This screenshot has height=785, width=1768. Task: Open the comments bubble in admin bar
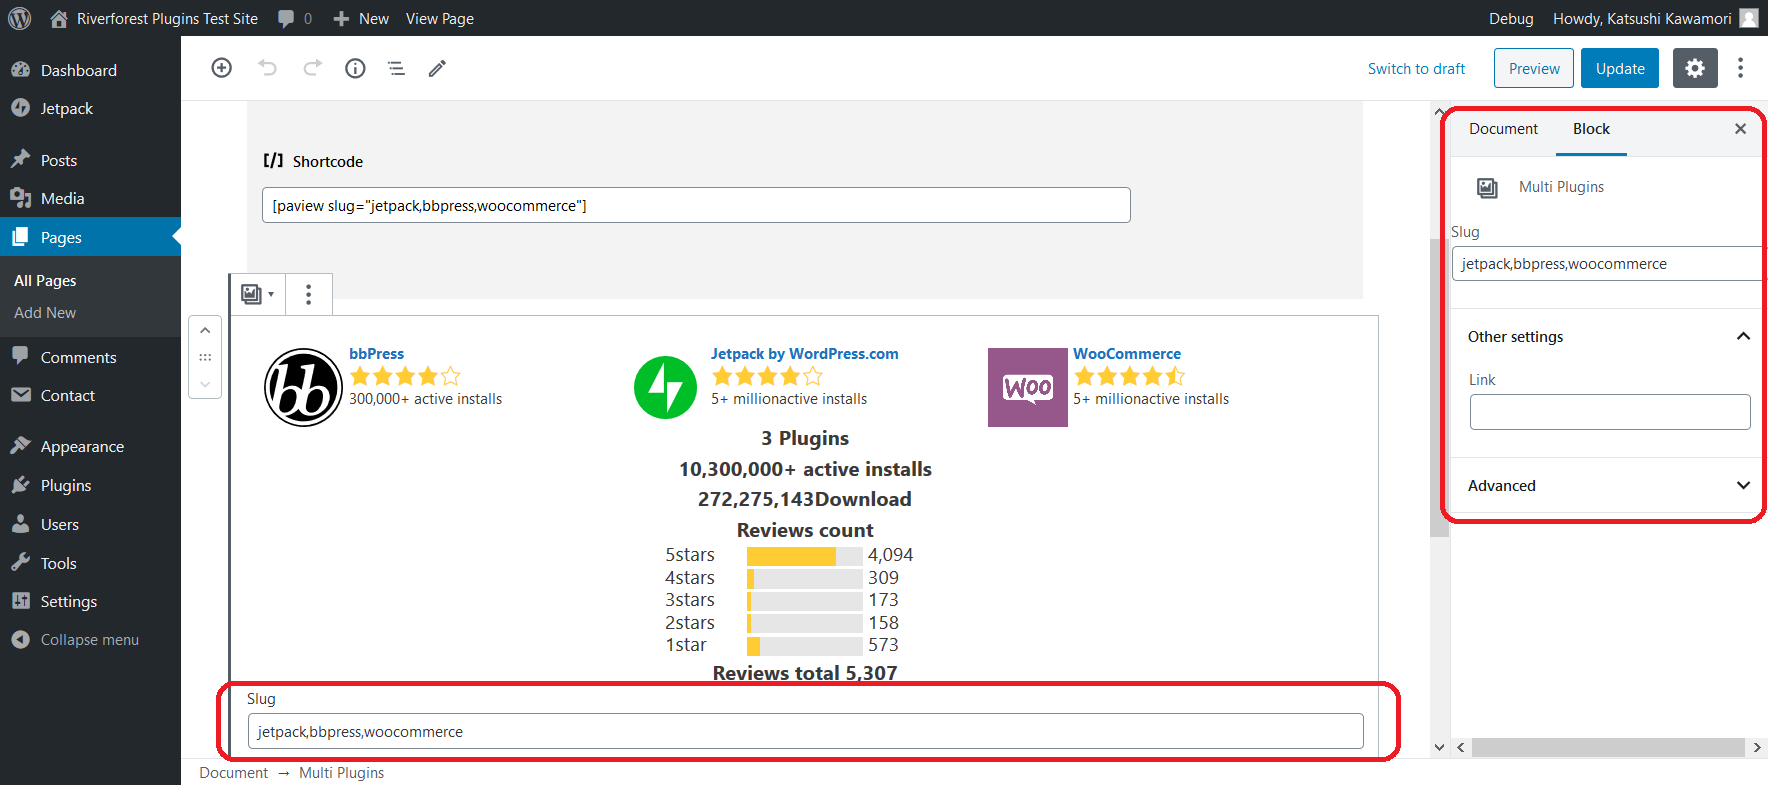[295, 18]
